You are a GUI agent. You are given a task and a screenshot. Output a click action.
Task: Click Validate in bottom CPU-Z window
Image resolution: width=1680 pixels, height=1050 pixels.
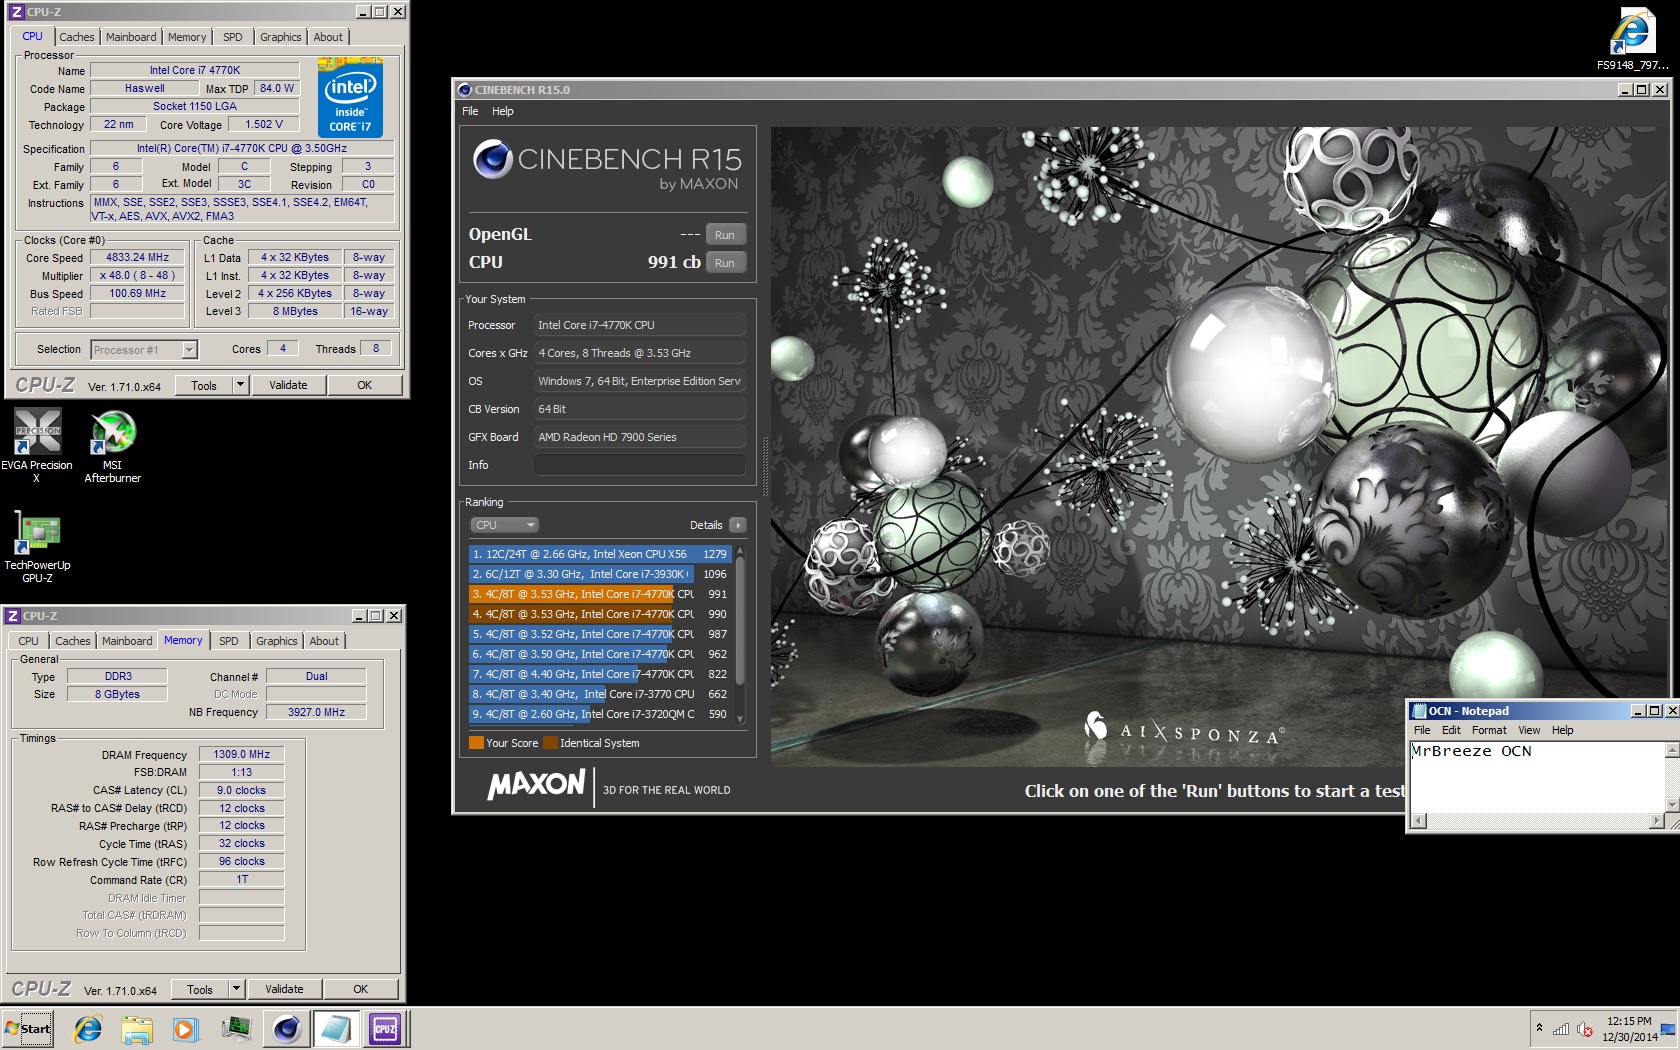click(284, 989)
